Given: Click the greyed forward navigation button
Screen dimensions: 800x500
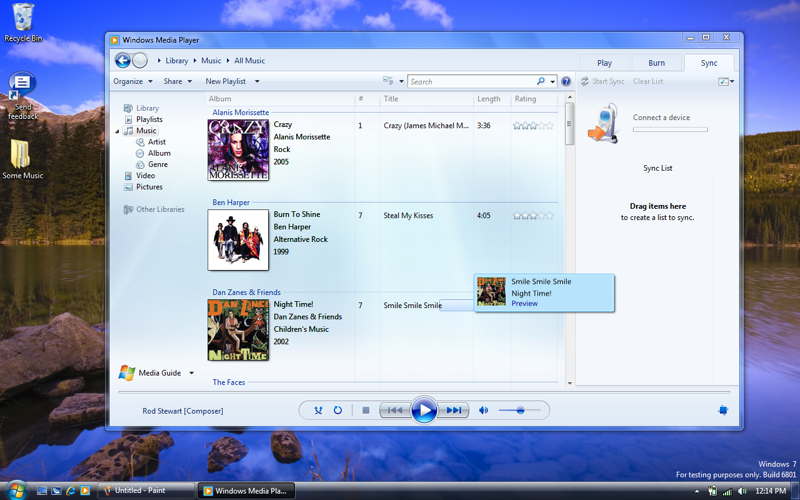Looking at the screenshot, I should tap(140, 60).
